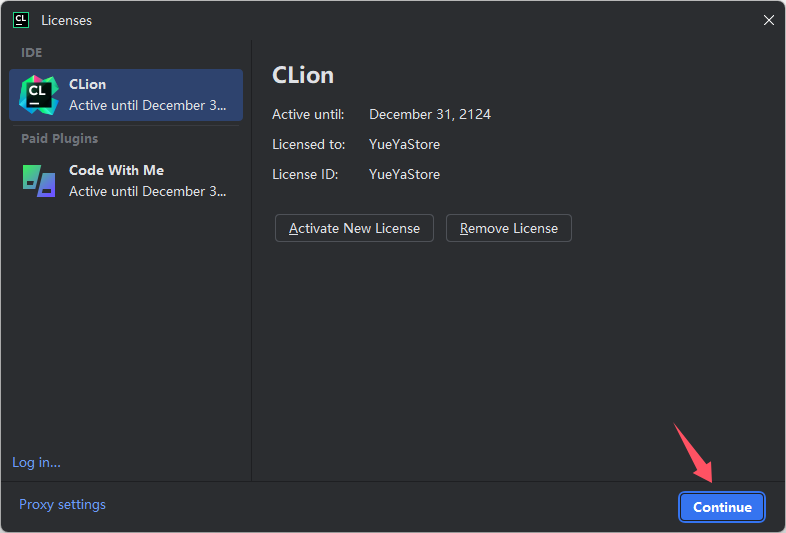The width and height of the screenshot is (786, 533).
Task: Click the Continue button
Action: (x=722, y=507)
